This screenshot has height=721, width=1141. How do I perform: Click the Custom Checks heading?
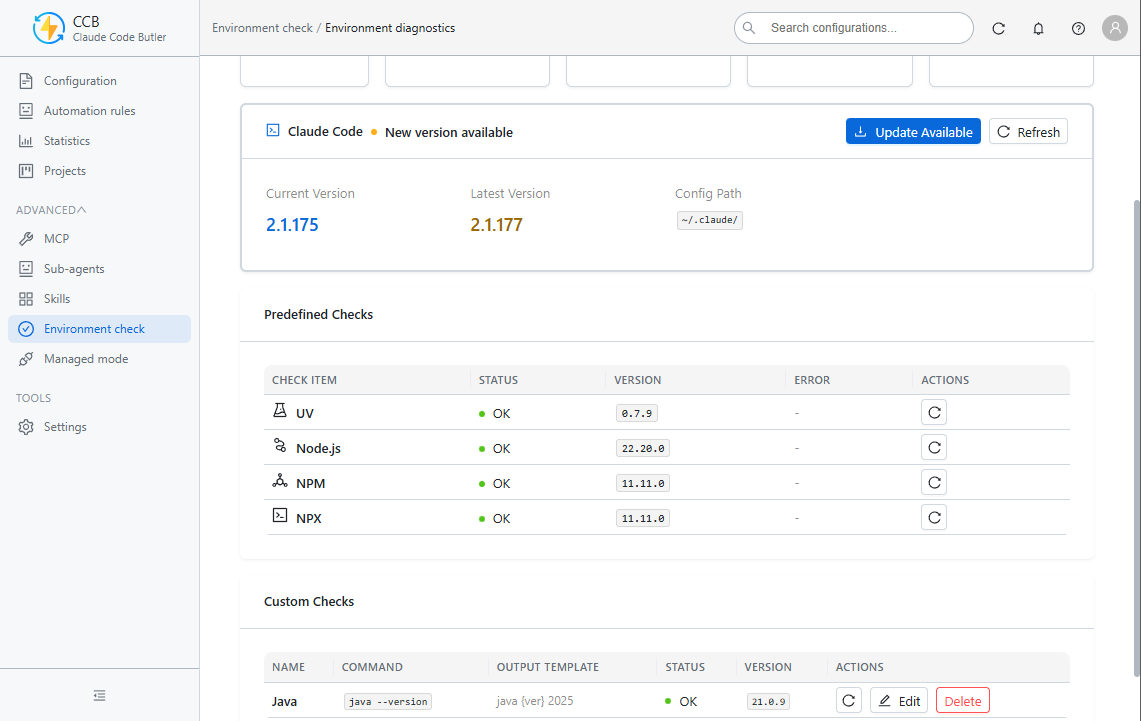[309, 602]
